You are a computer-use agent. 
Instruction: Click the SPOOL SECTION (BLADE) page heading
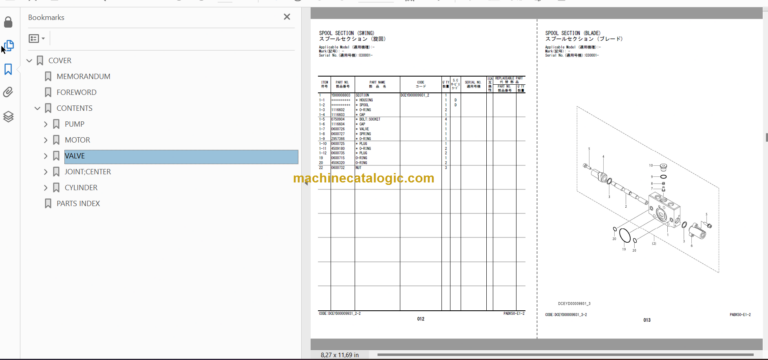point(573,33)
